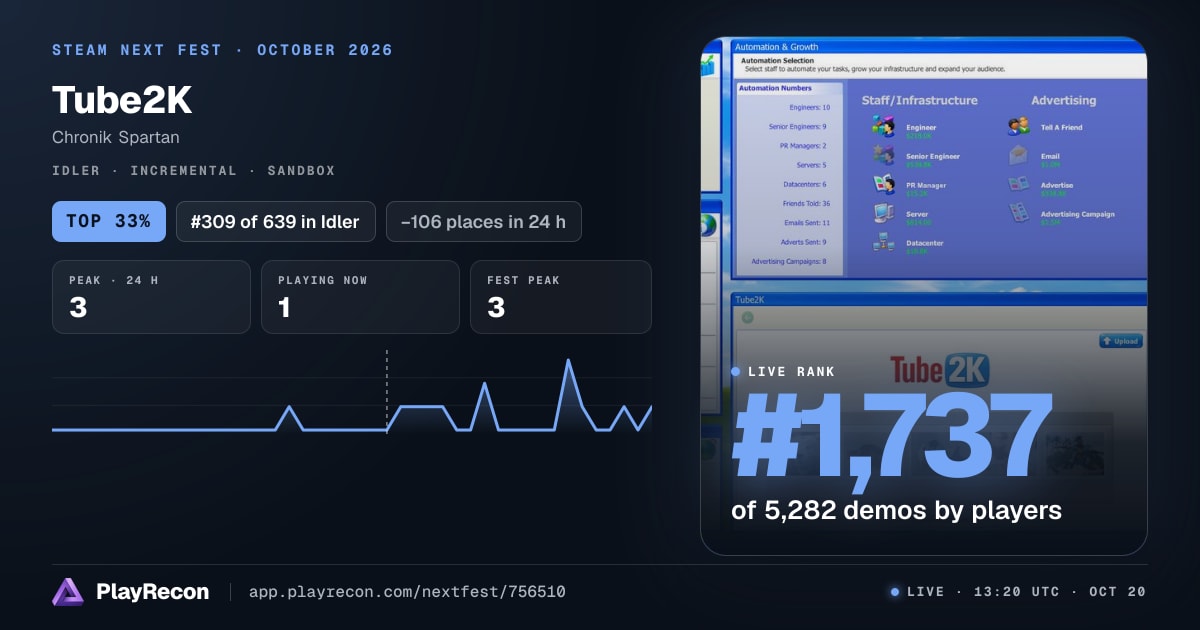Screen dimensions: 1200x630
Task: Click the Tube2K game title heading
Action: click(121, 100)
